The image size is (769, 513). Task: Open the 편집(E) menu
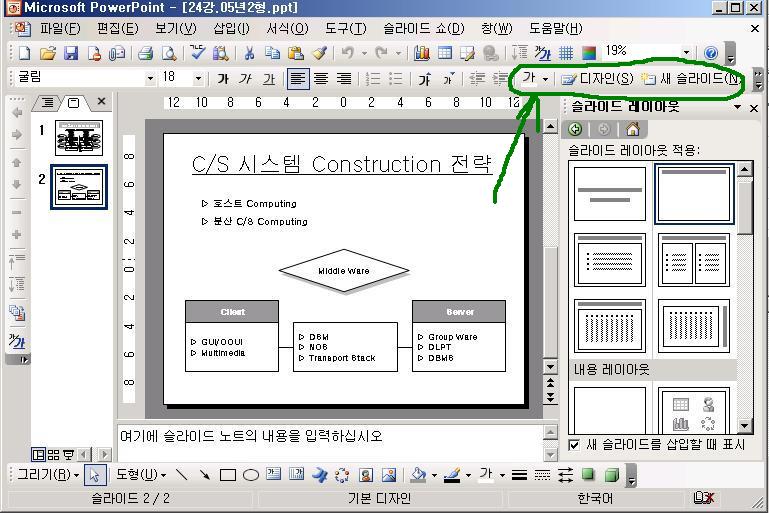click(118, 28)
